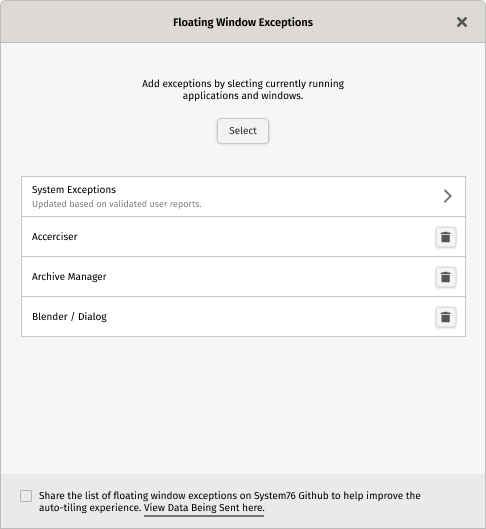Delete the Accerciser exception with trash icon
Screen dimensions: 486x529
446,237
